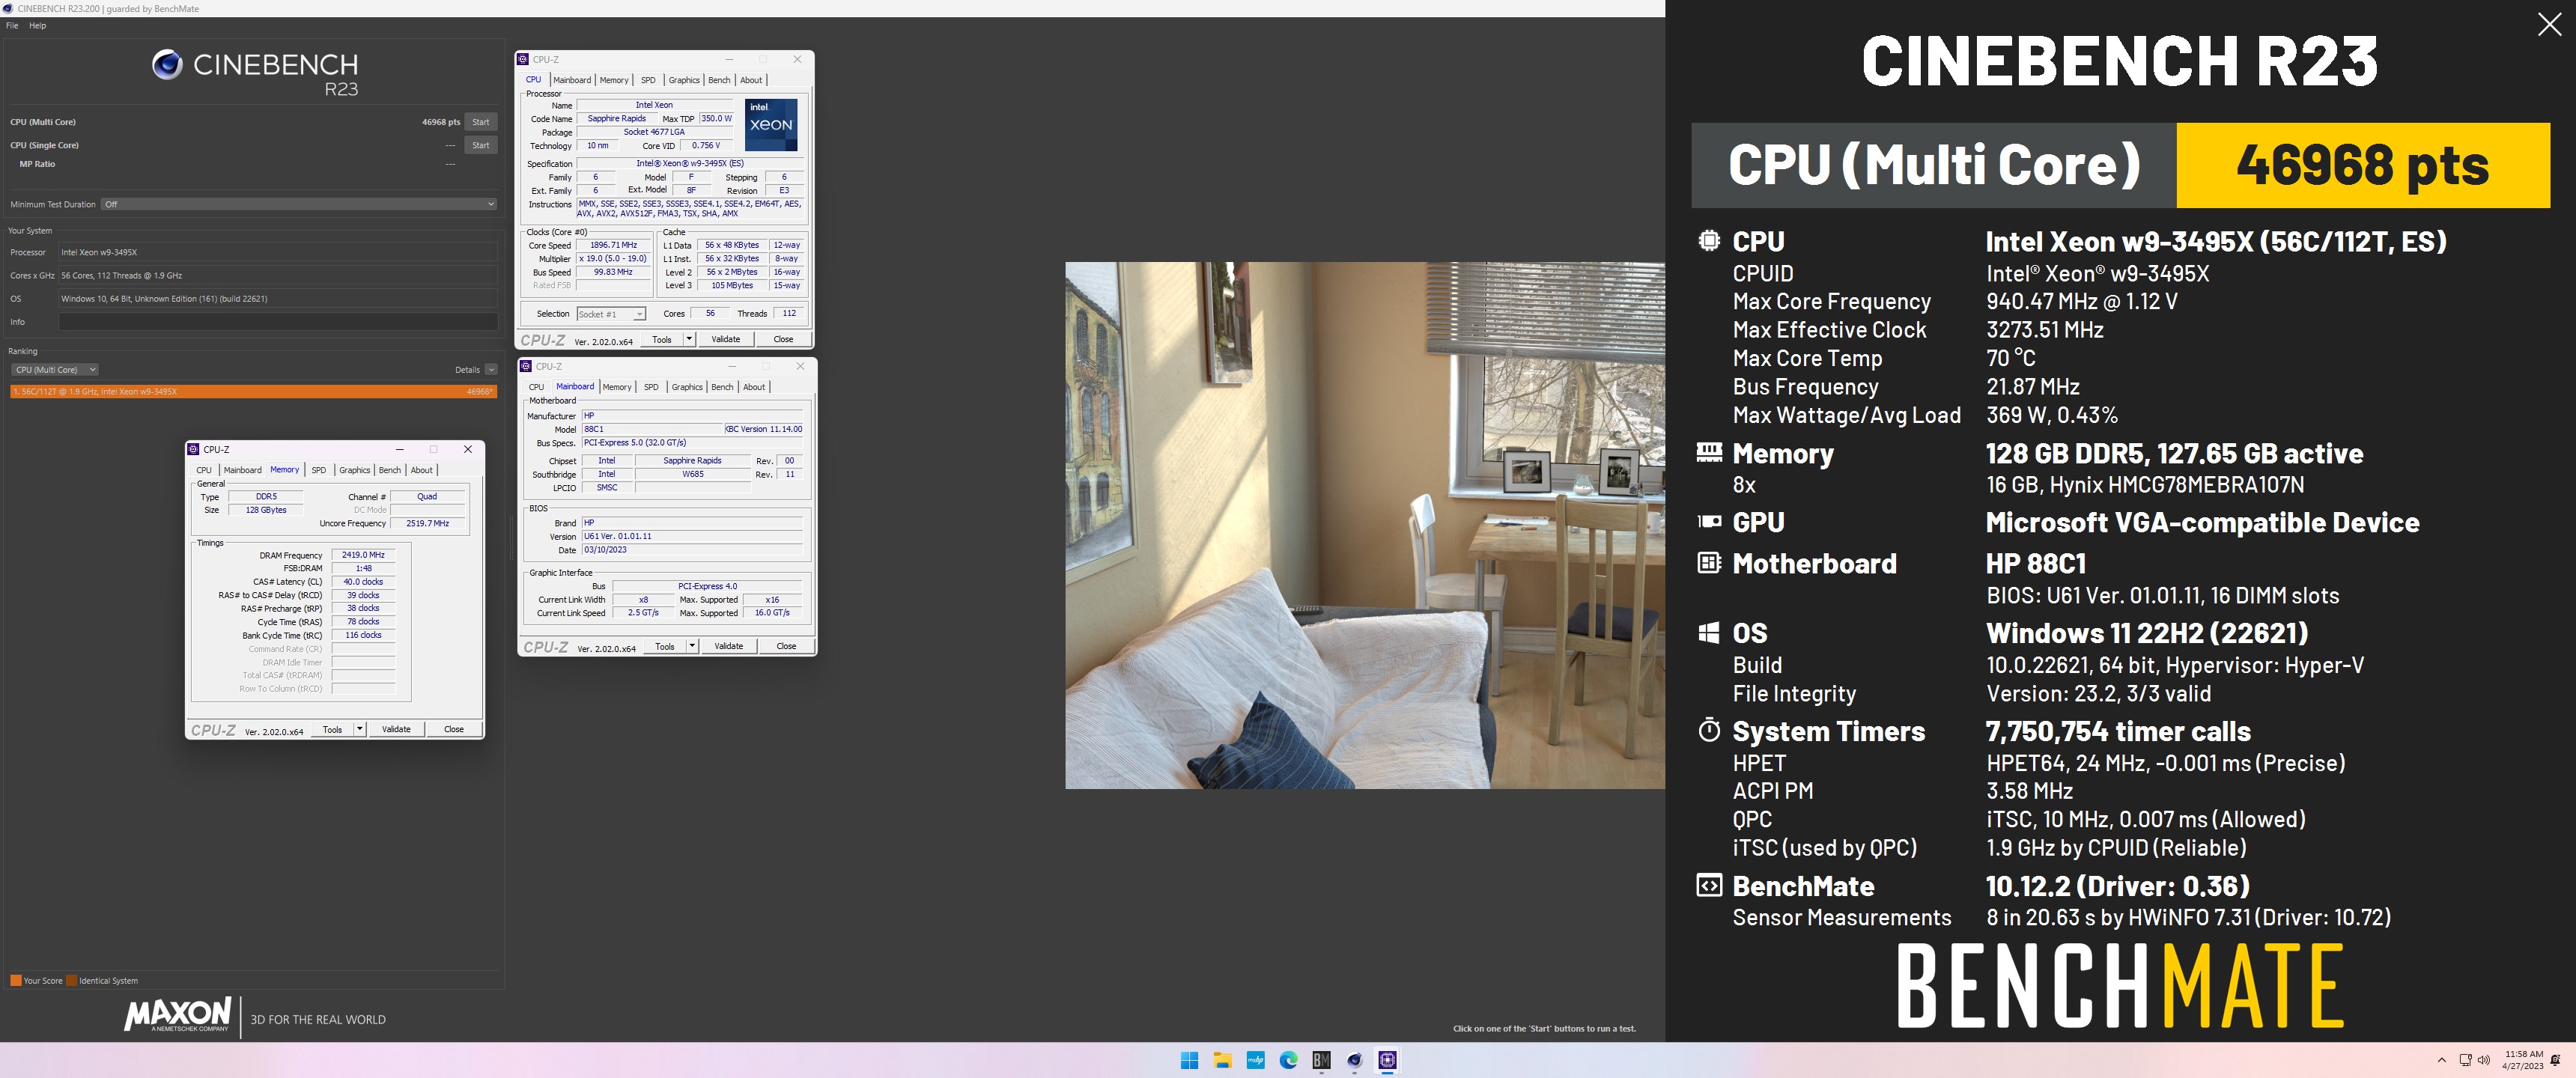
Task: Open SPD tab in top CPU-Z window
Action: point(648,80)
